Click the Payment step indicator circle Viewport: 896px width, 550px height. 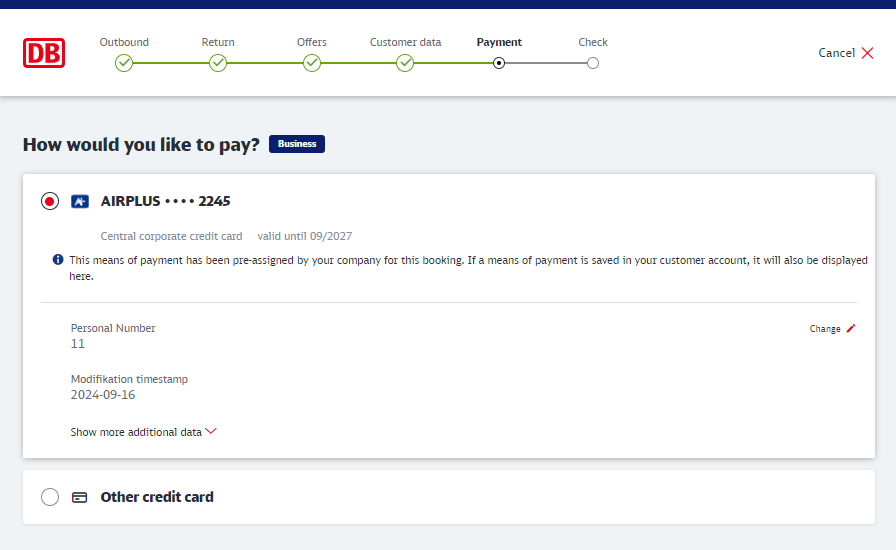(499, 63)
